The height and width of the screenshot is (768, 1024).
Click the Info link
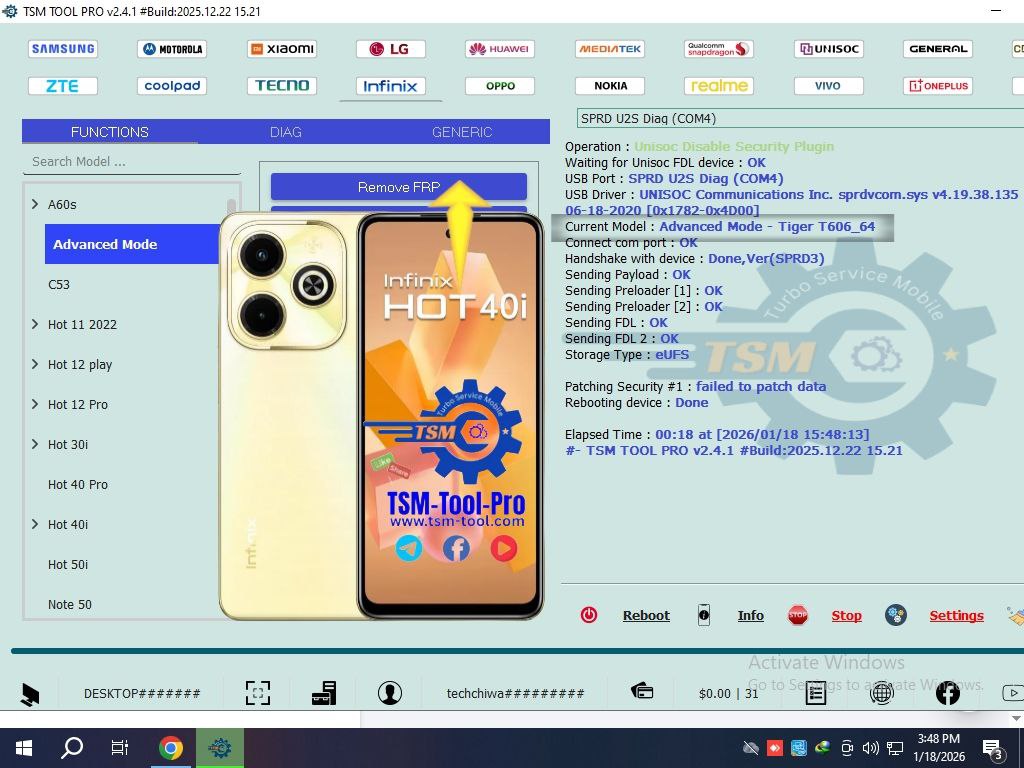click(x=751, y=615)
